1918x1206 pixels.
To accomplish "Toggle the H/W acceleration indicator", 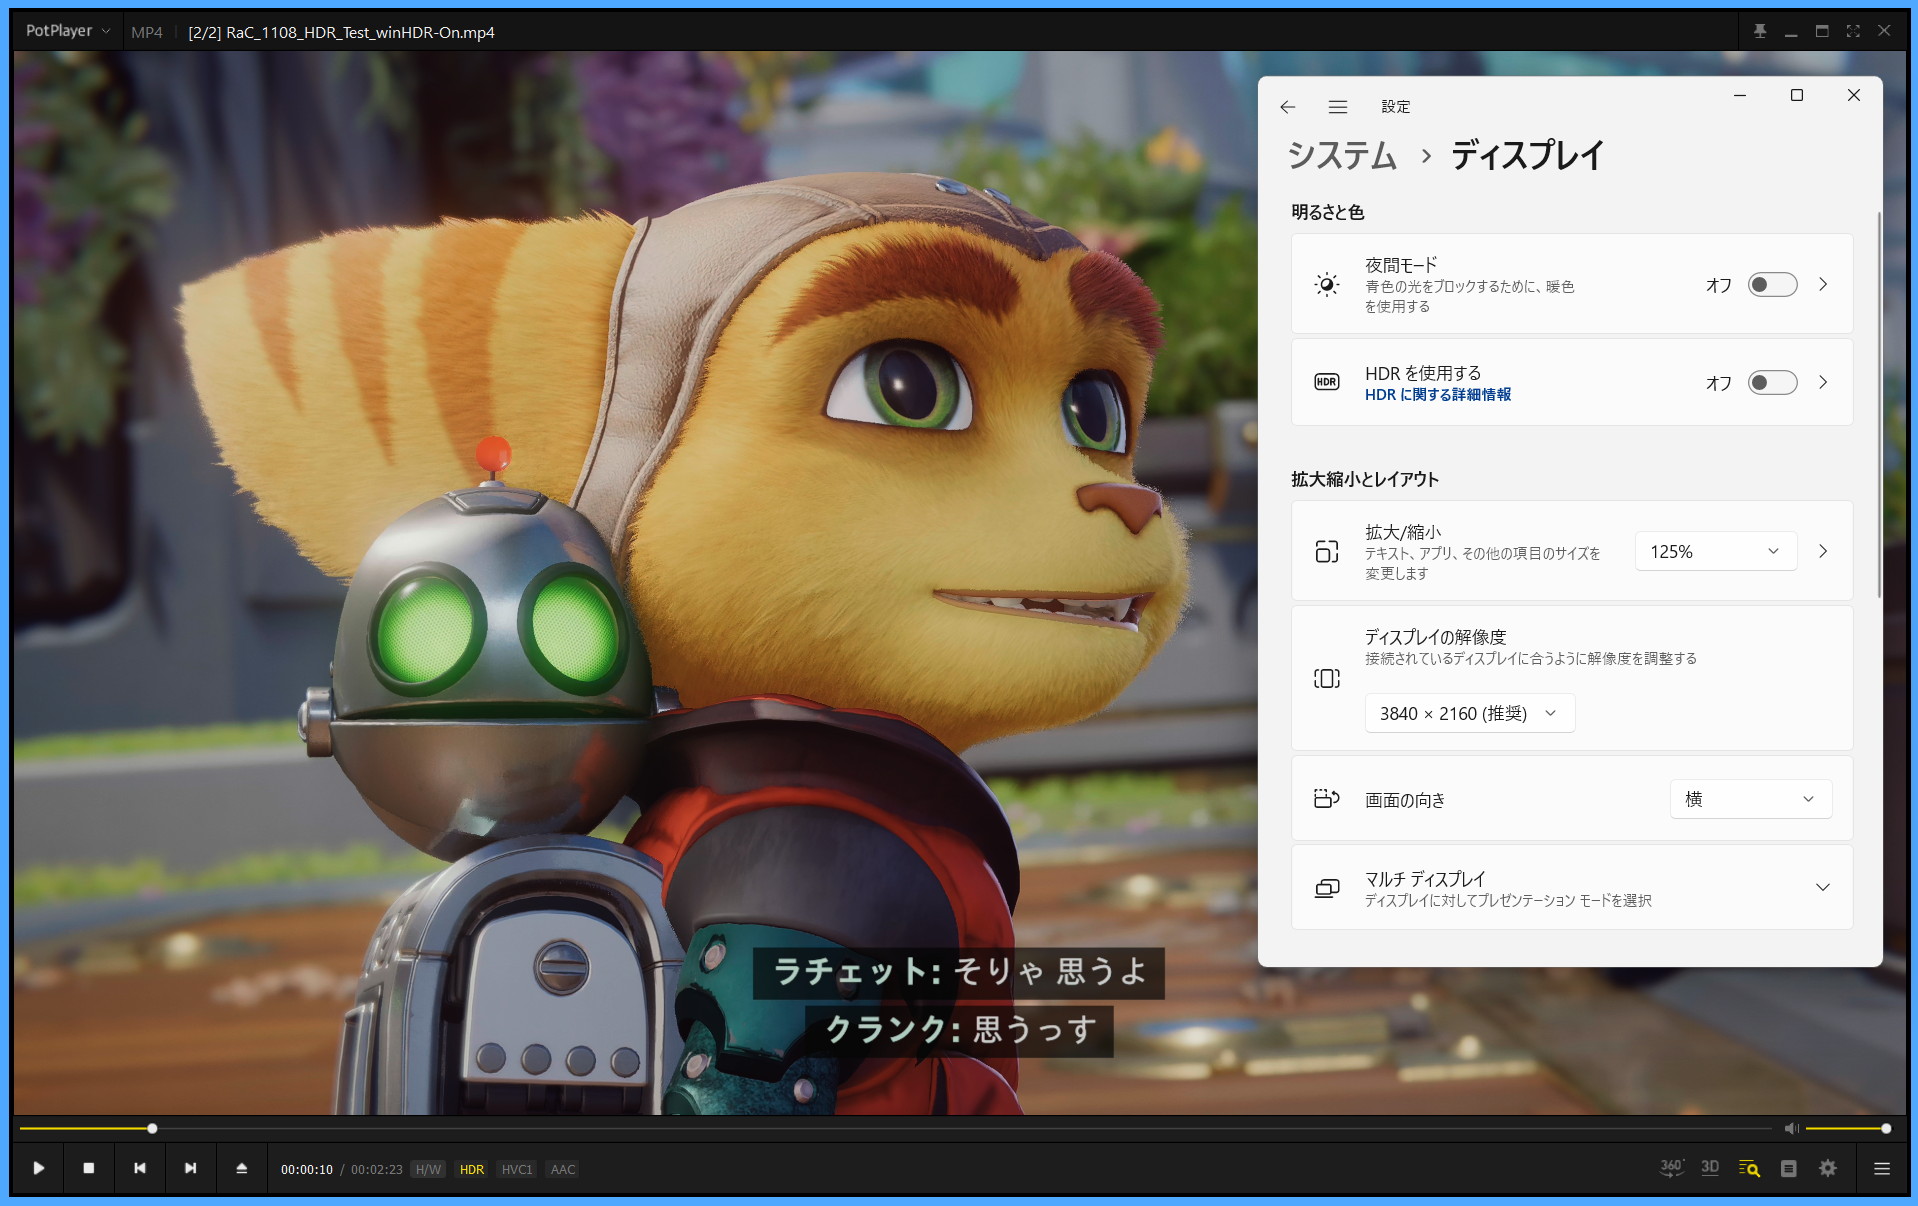I will (x=428, y=1169).
